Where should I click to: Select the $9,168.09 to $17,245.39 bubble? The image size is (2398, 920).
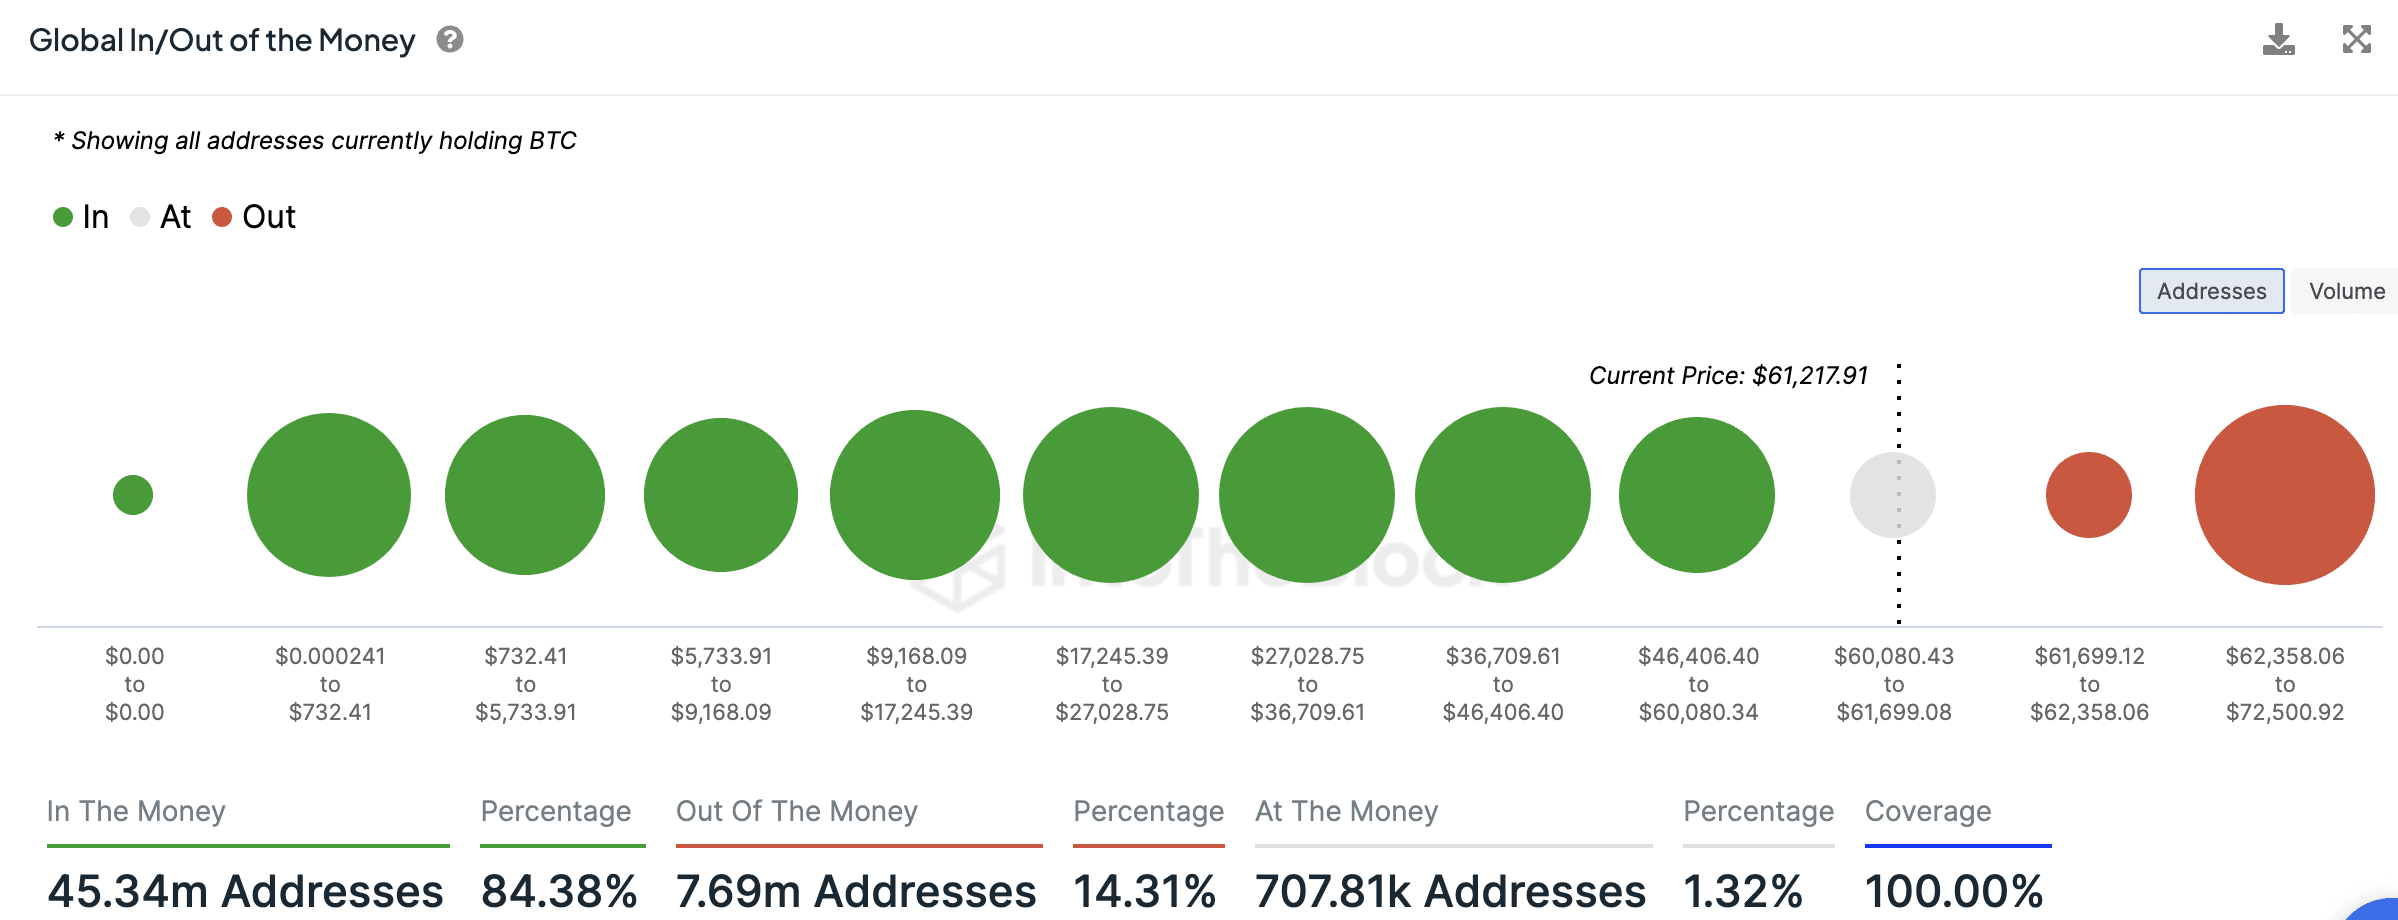click(x=915, y=495)
